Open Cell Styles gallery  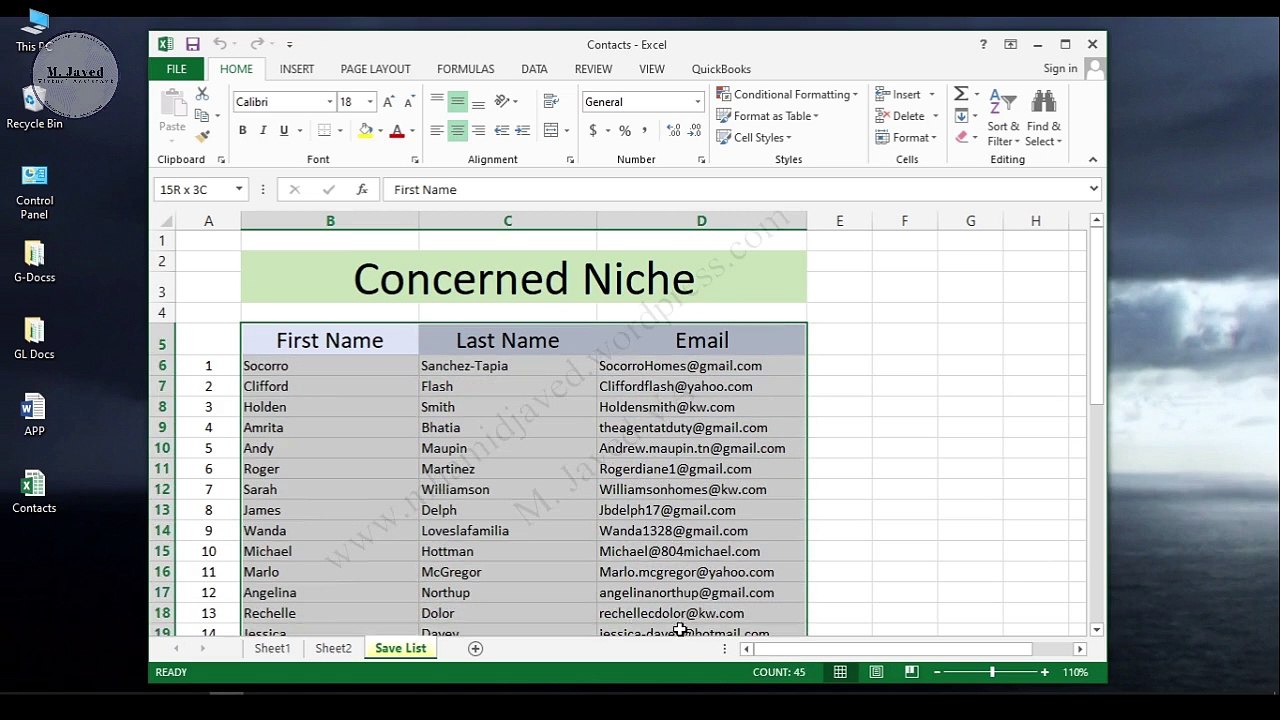[754, 138]
